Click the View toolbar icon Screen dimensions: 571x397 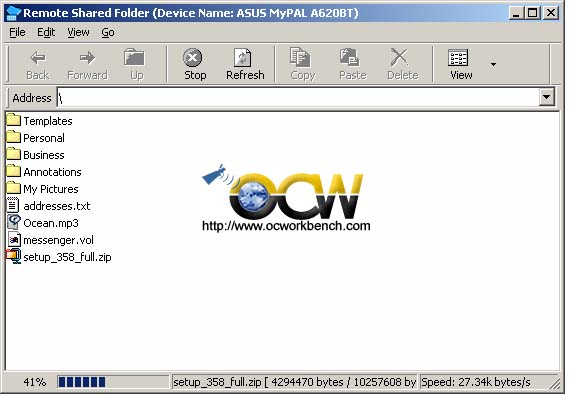point(458,58)
